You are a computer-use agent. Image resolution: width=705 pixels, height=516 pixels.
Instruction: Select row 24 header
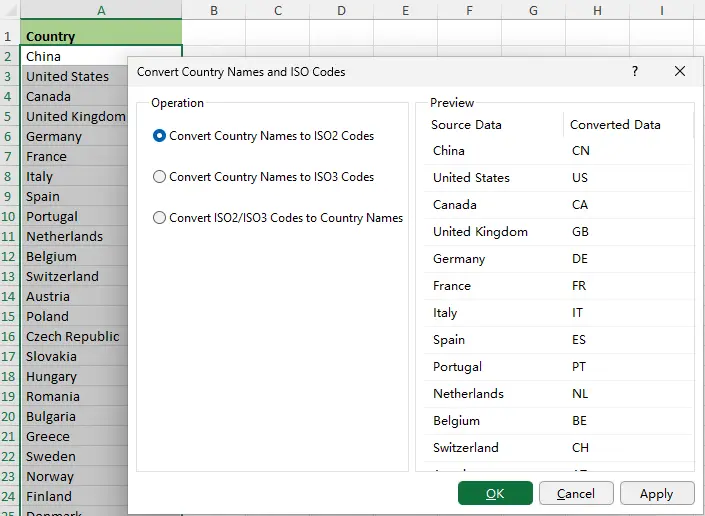point(8,496)
